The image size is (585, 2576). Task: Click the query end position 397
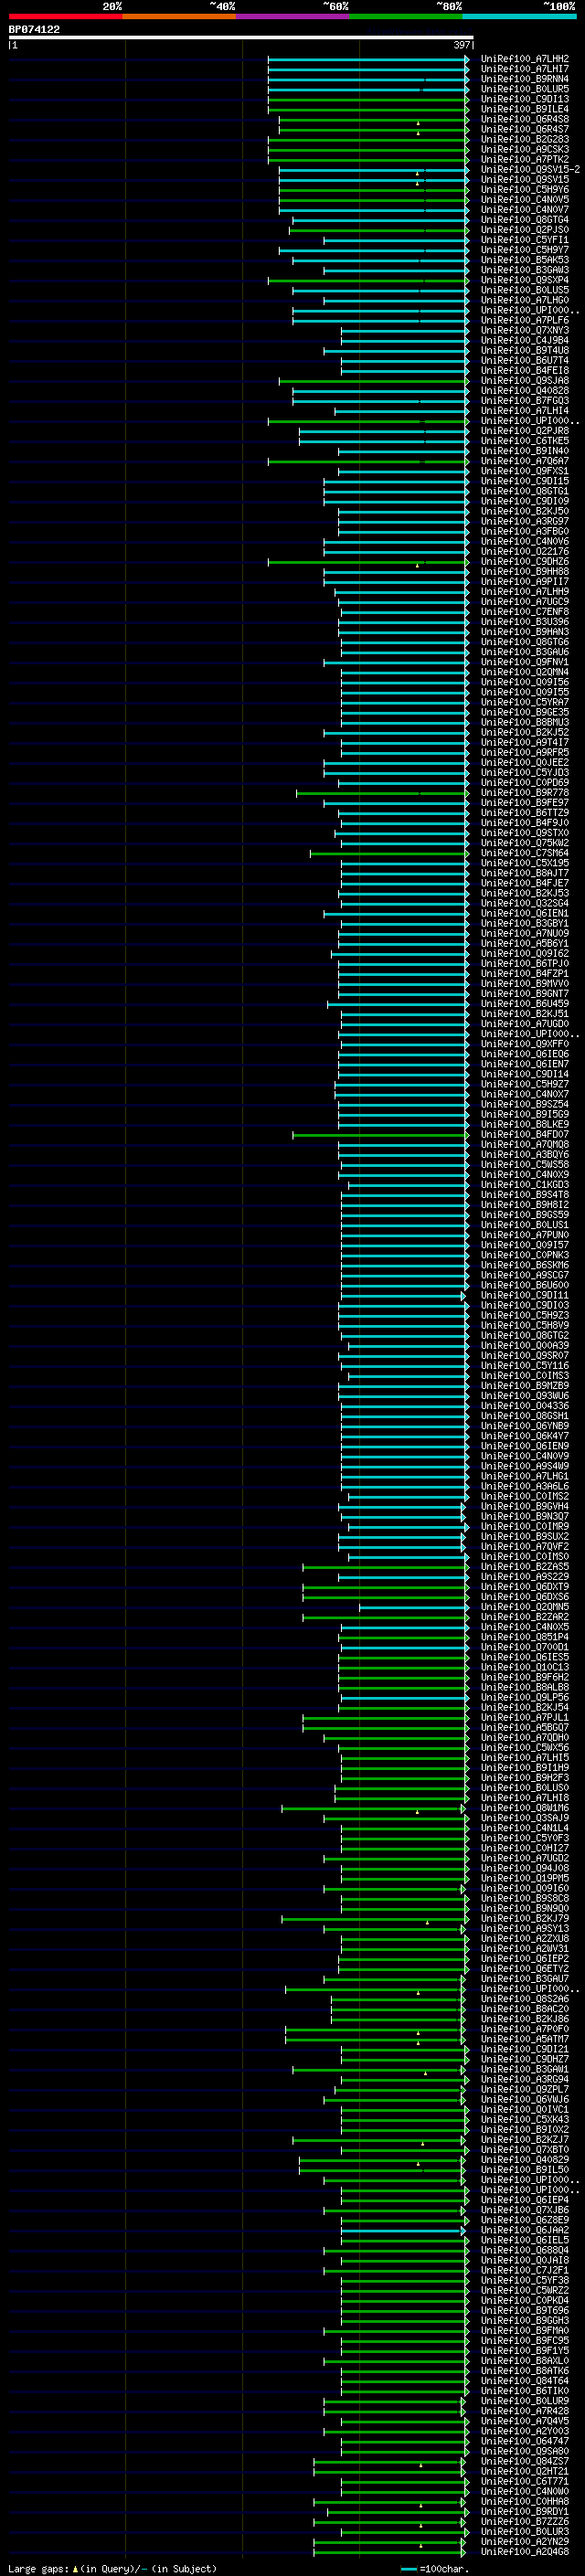[x=462, y=45]
